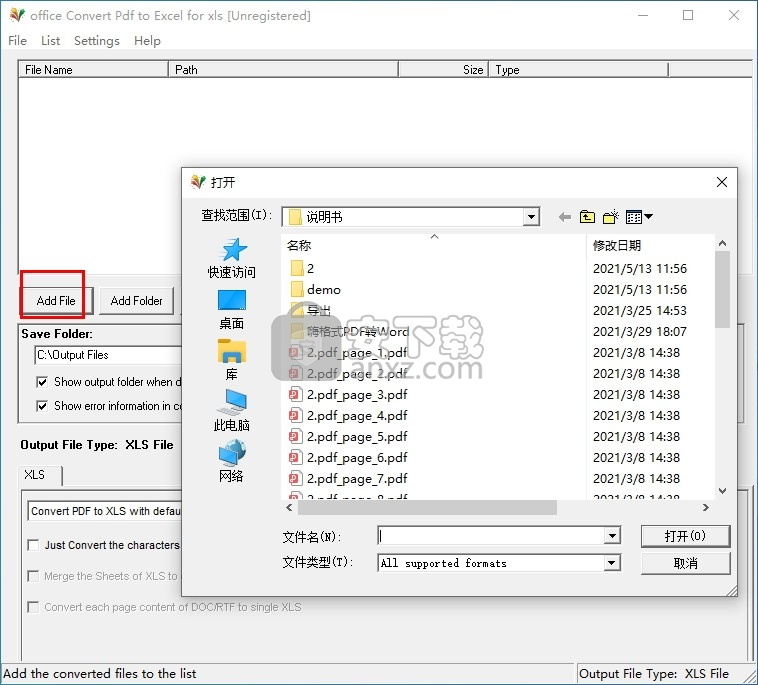The height and width of the screenshot is (685, 758).
Task: Open the view menu icon in dialog
Action: [x=639, y=217]
